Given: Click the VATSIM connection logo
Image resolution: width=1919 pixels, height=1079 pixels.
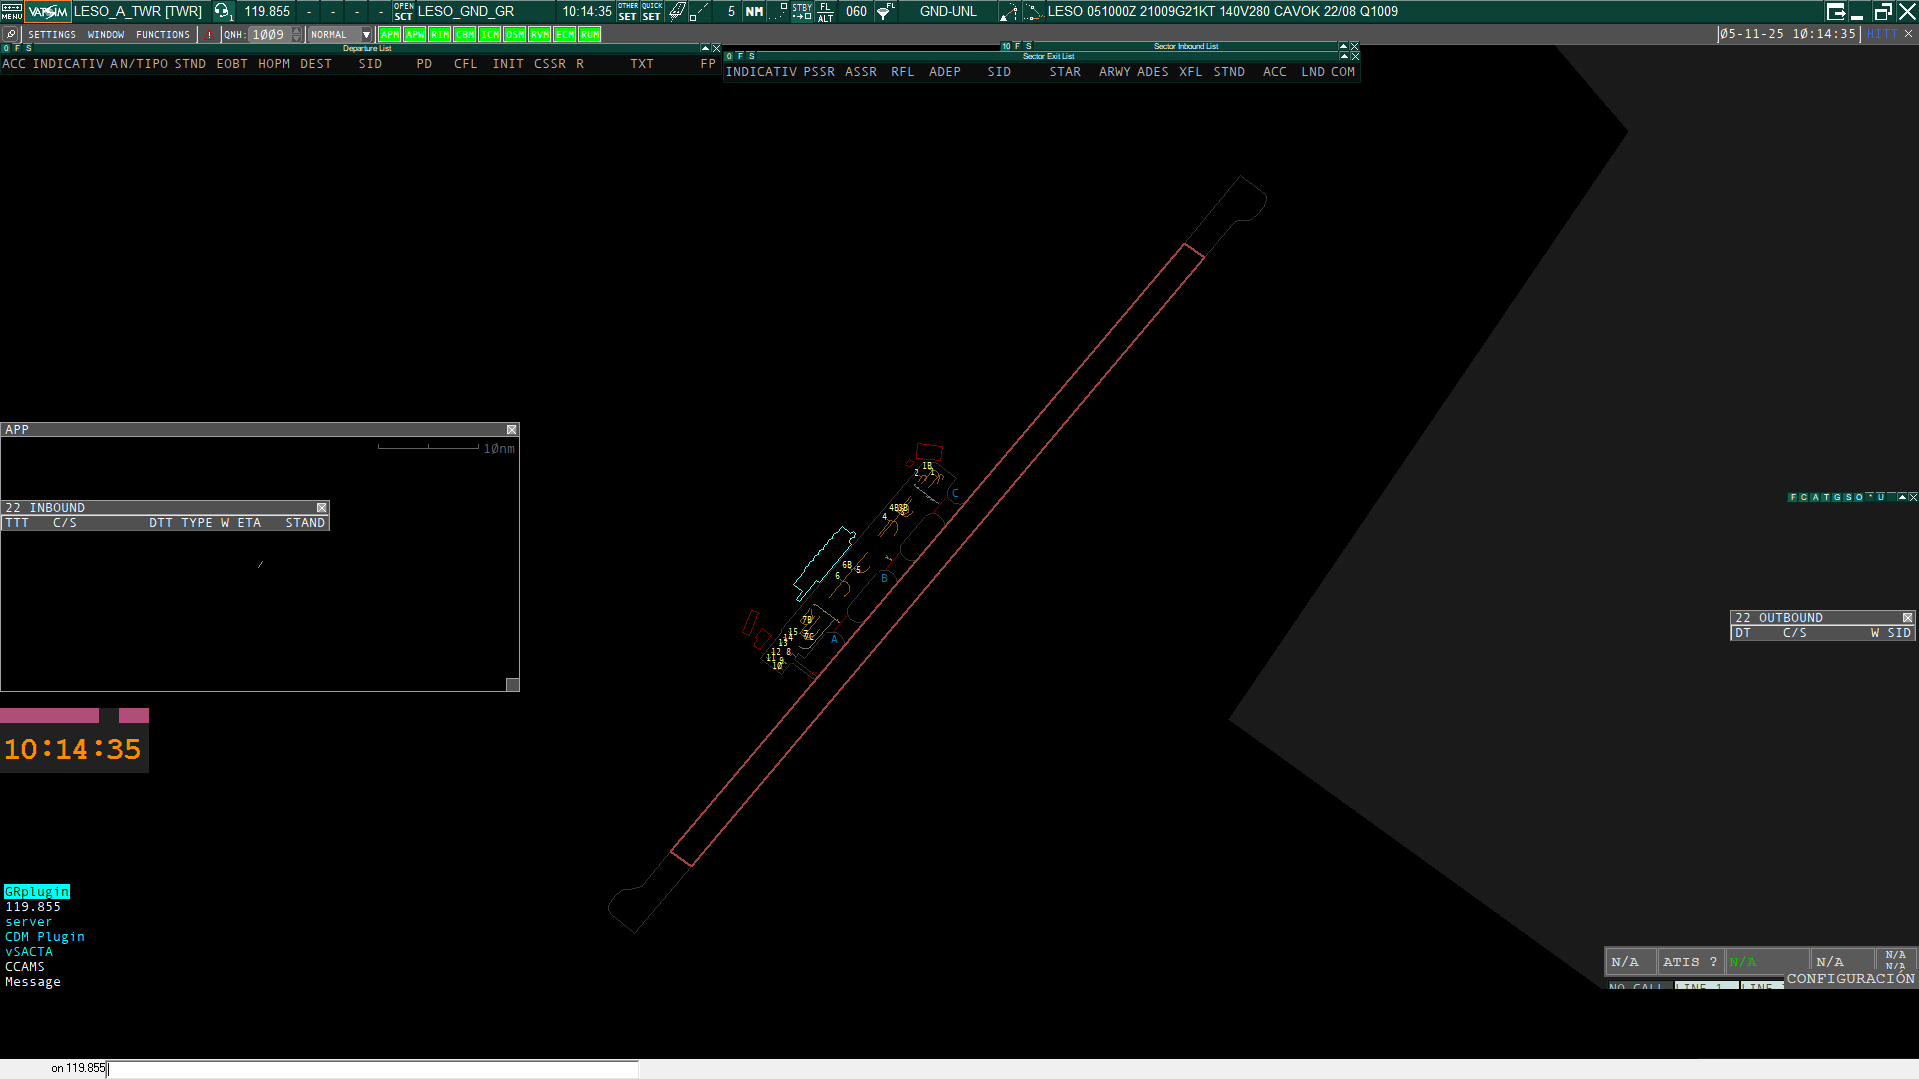Looking at the screenshot, I should (48, 11).
